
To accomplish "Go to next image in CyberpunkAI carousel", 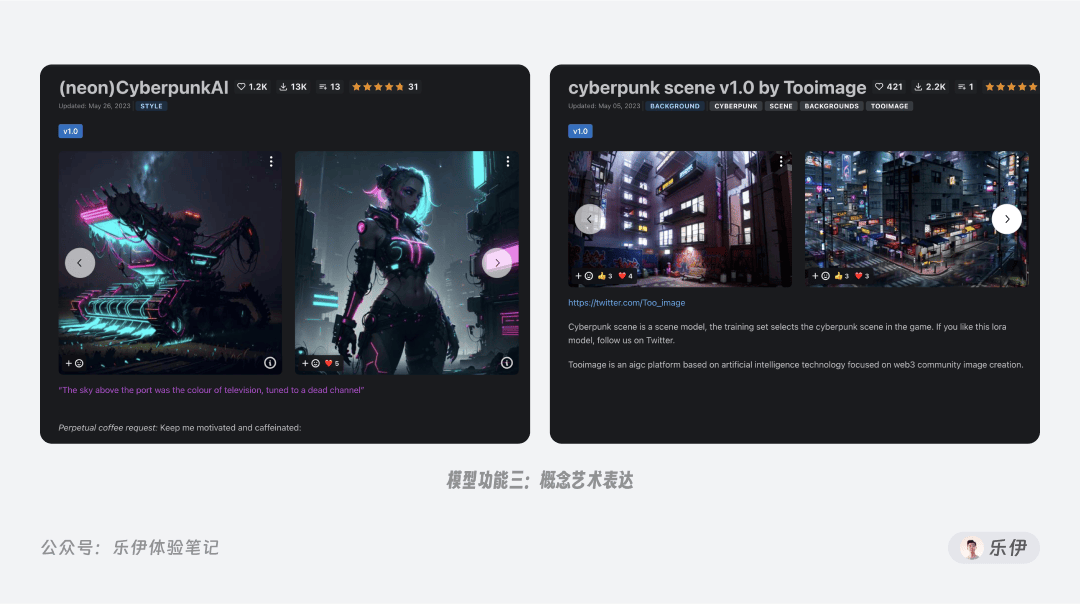I will [x=497, y=262].
